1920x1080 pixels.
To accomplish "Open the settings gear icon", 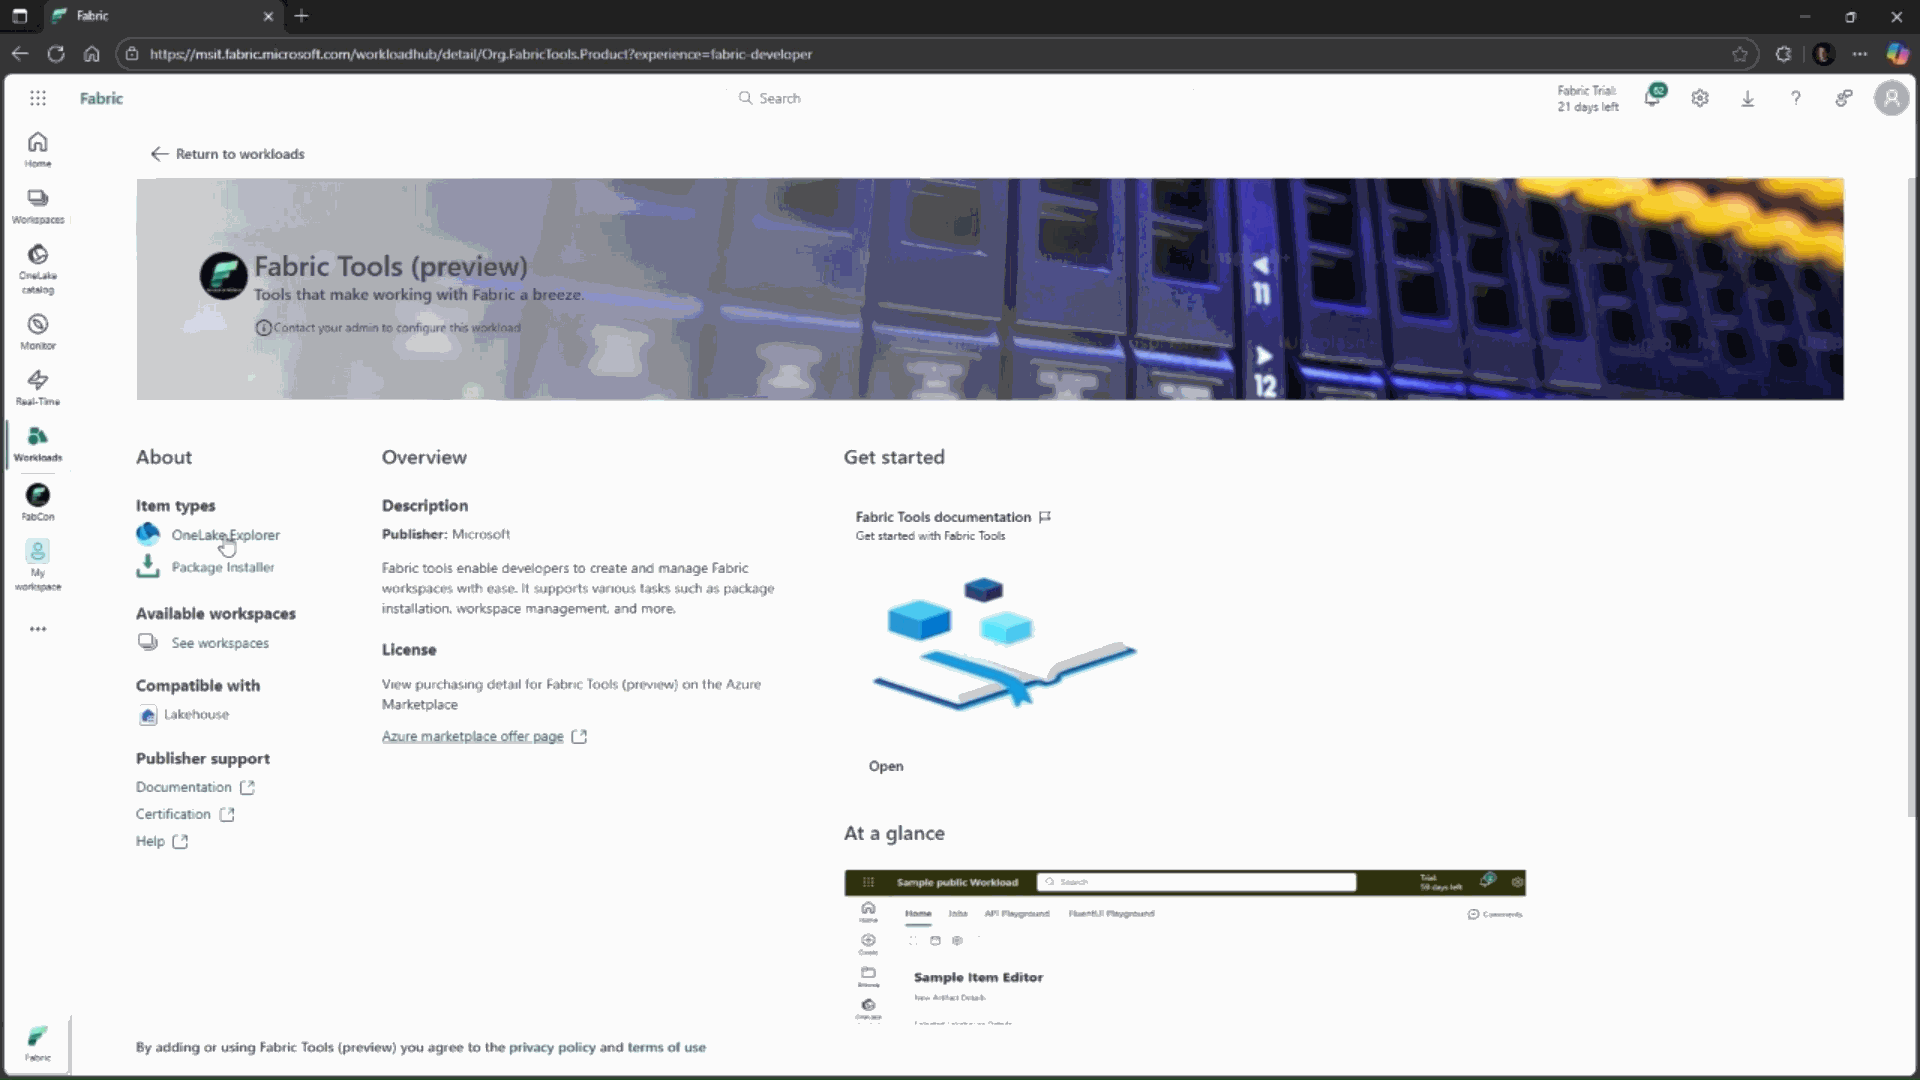I will (x=1700, y=98).
